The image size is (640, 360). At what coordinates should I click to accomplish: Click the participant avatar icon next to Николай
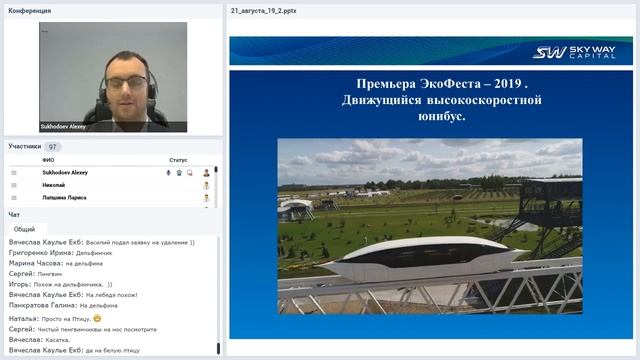207,185
